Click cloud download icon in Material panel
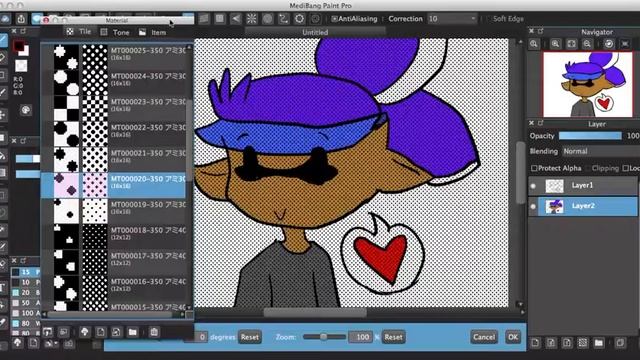Viewport: 640px width, 360px height. click(85, 332)
